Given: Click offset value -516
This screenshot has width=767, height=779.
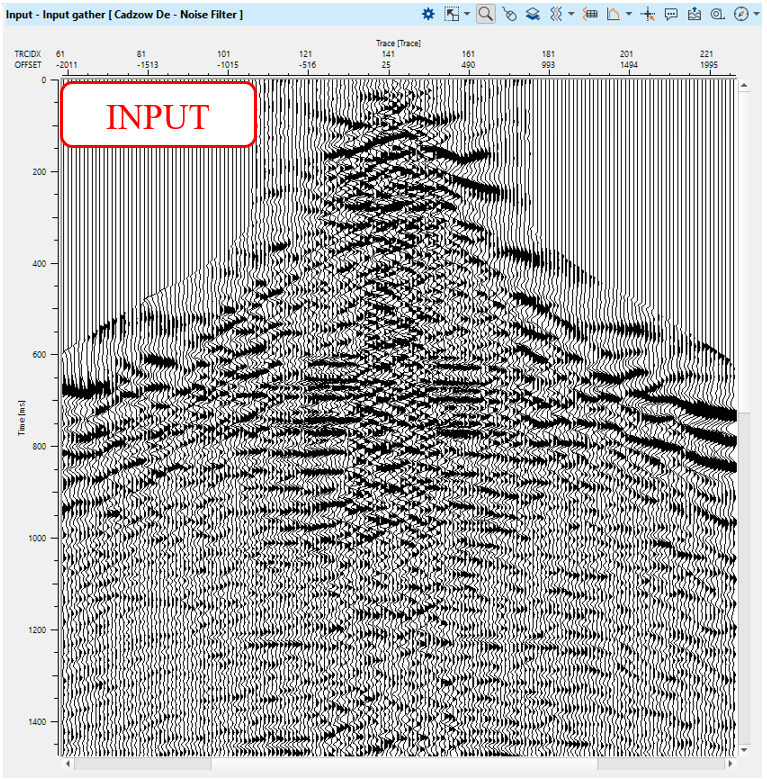Looking at the screenshot, I should 307,65.
